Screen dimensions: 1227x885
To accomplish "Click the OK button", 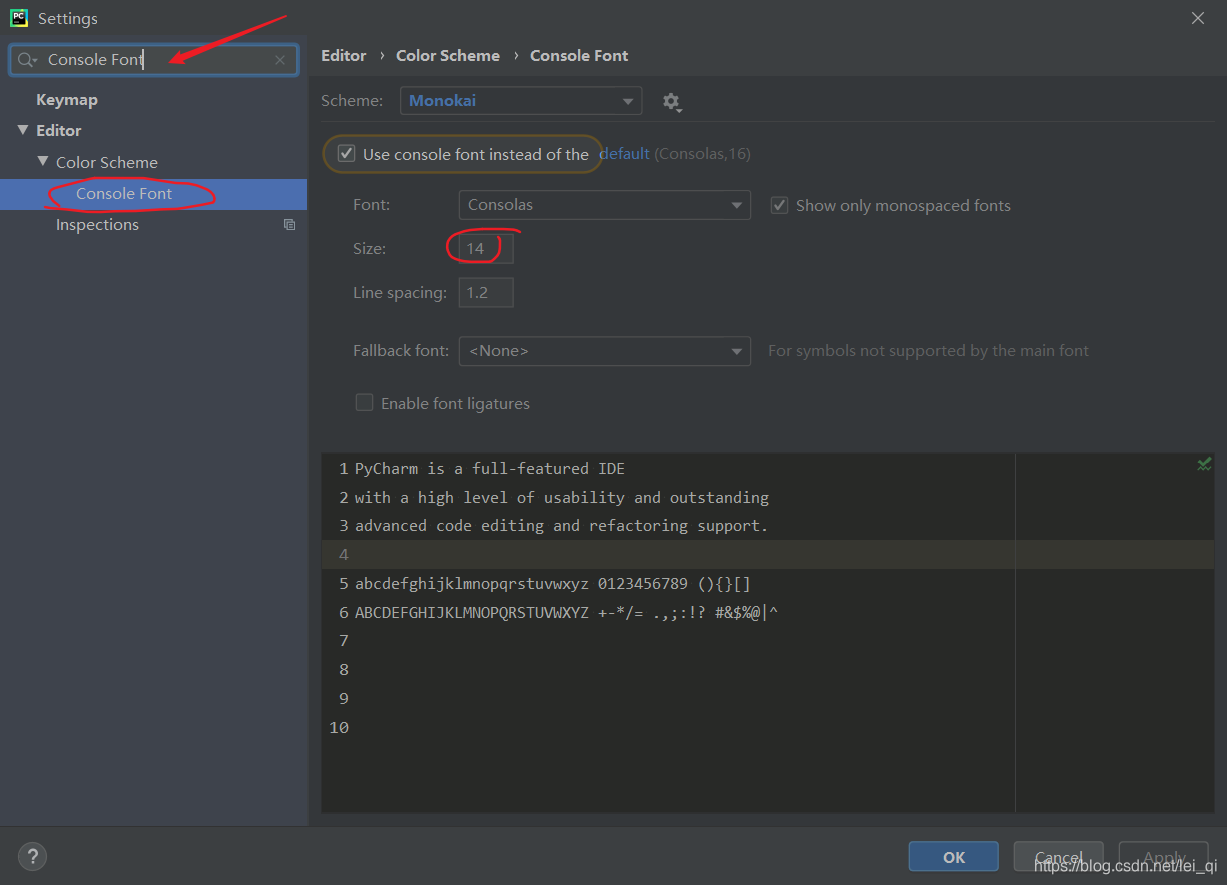I will [x=954, y=857].
